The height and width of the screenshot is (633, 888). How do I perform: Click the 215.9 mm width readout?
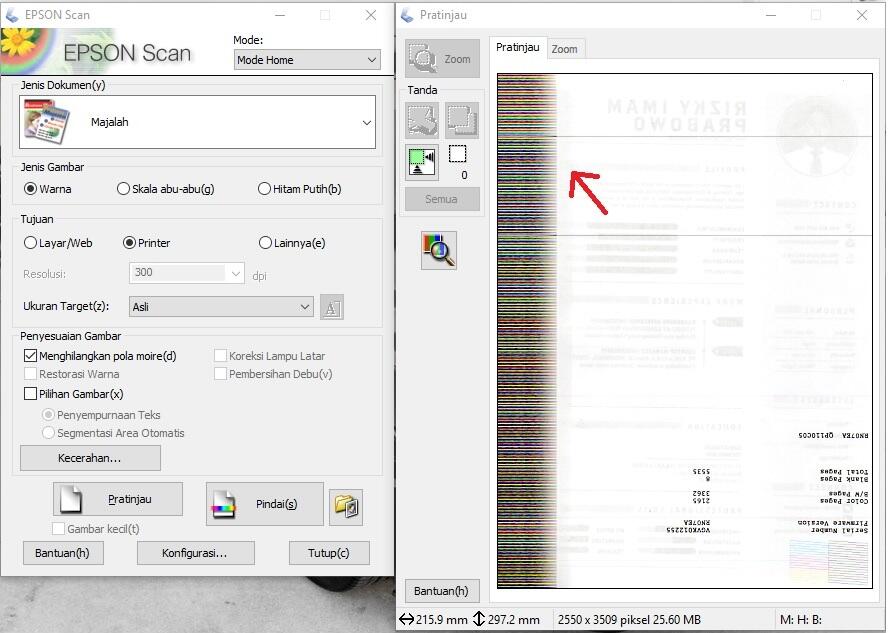442,619
